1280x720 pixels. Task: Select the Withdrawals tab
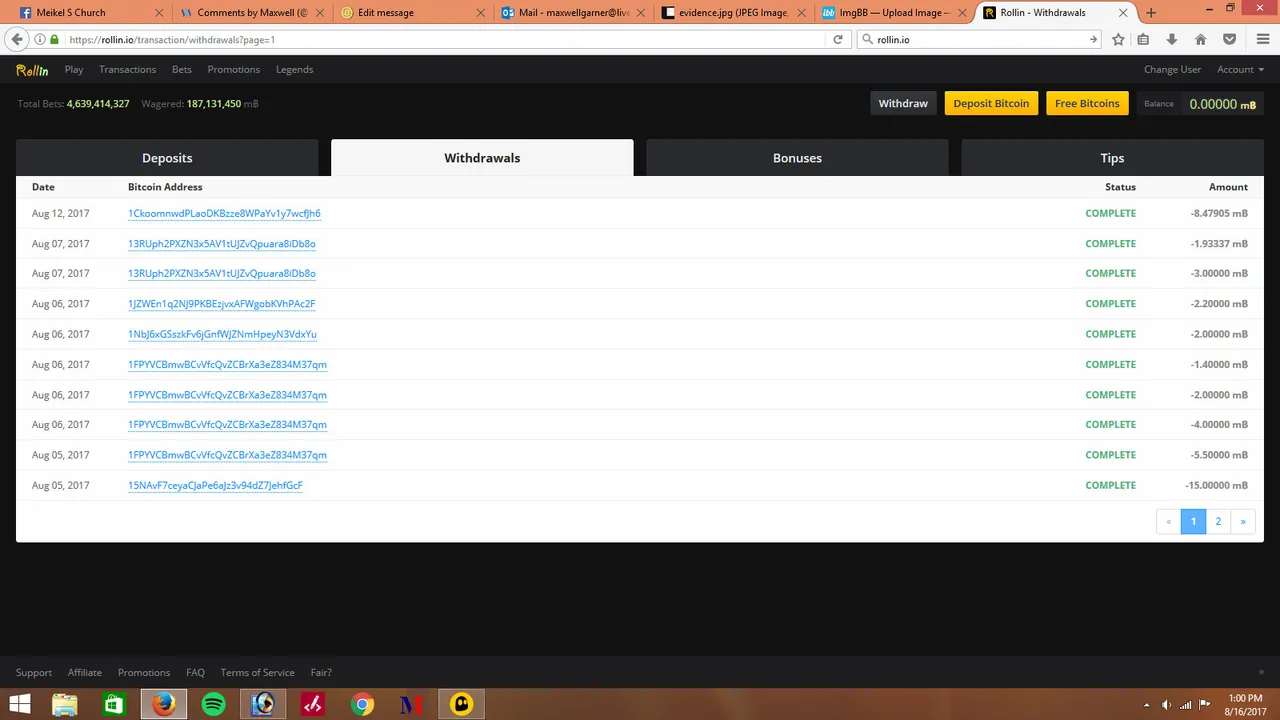[482, 158]
